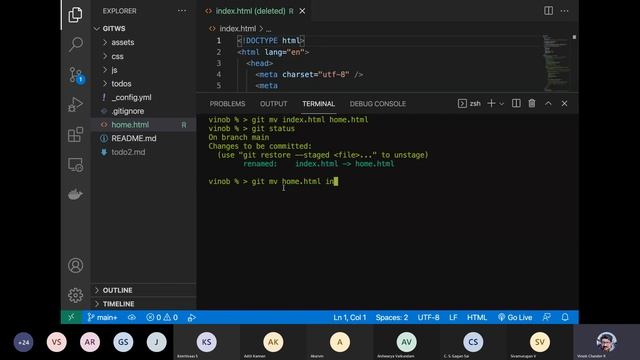The width and height of the screenshot is (640, 360).
Task: Open the Extensions view icon
Action: (76, 134)
